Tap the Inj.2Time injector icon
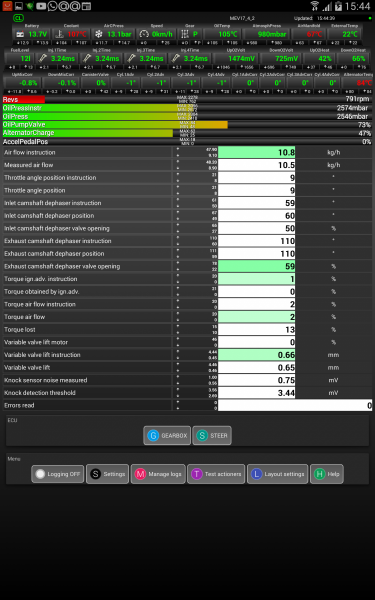Image resolution: width=375 pixels, height=600 pixels. pos(87,58)
